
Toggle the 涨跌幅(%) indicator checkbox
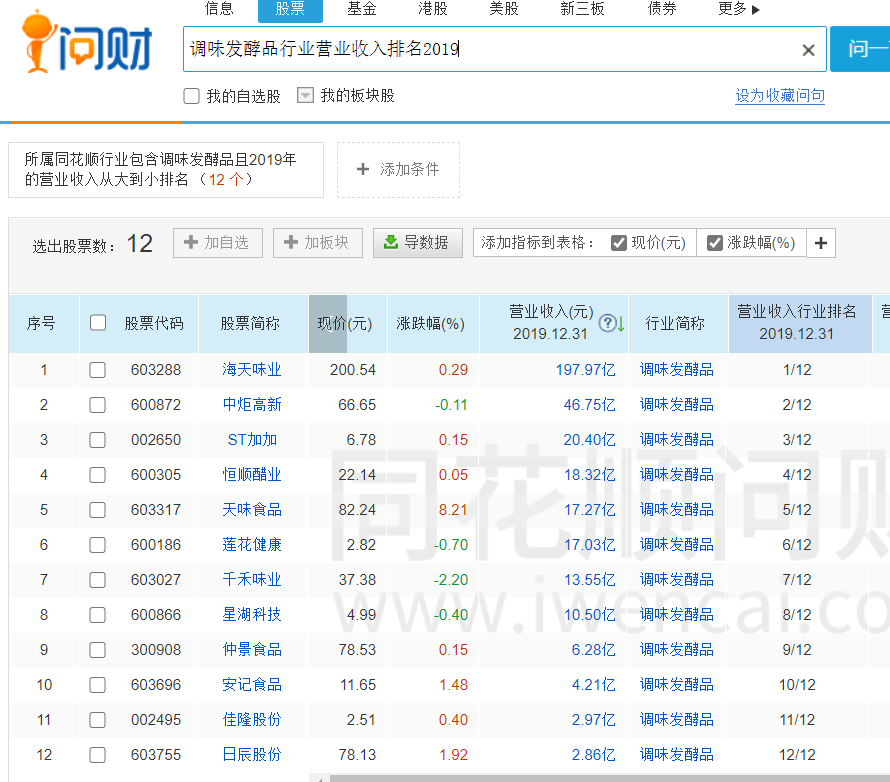tap(715, 243)
